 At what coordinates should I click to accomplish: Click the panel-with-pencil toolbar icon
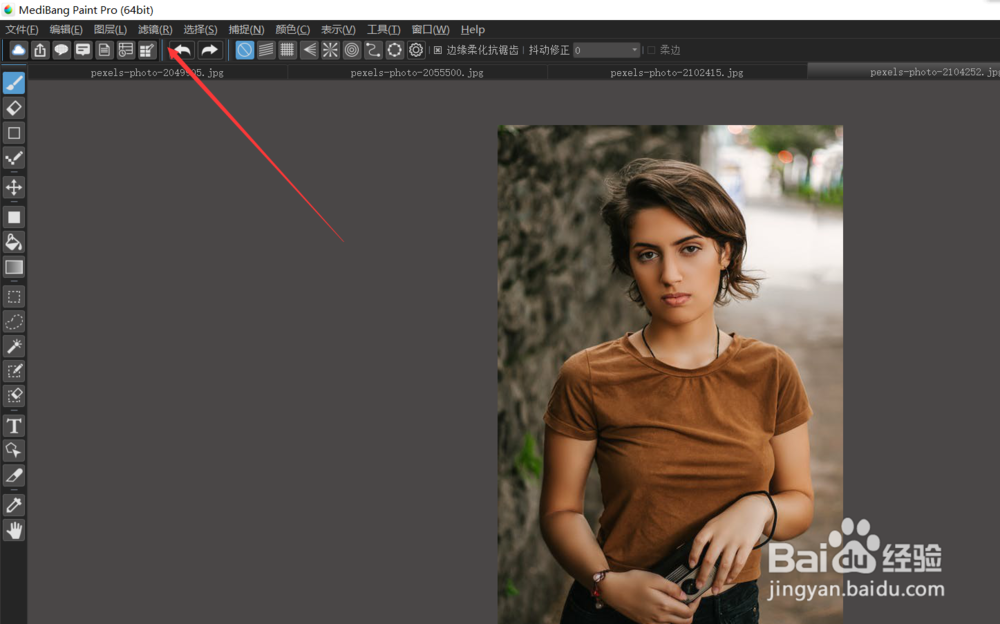(x=147, y=50)
